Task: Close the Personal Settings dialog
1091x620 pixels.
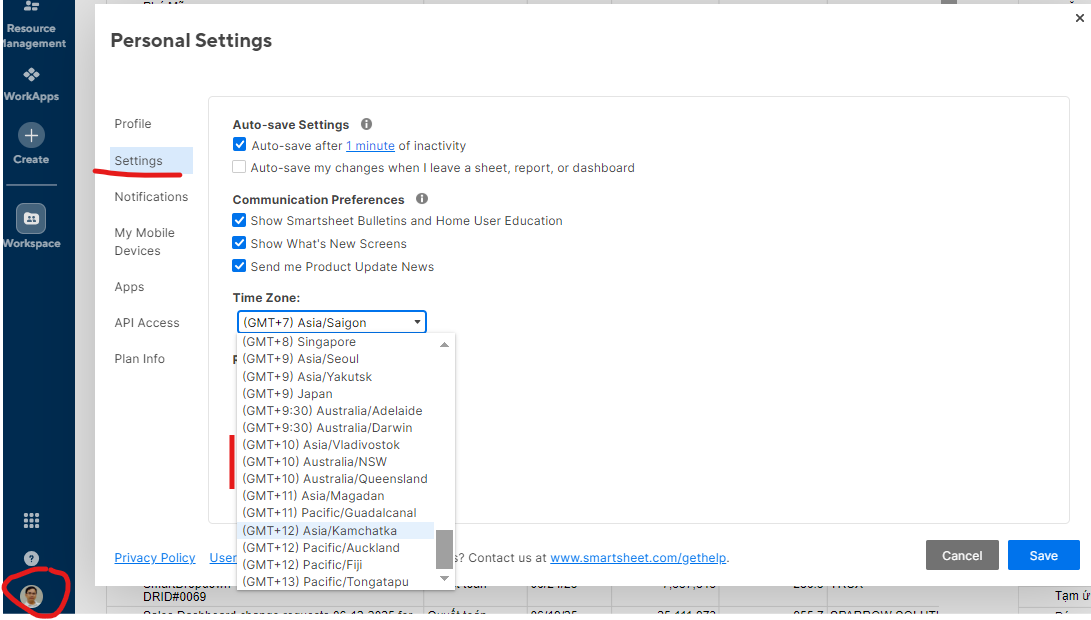Action: pyautogui.click(x=1079, y=18)
